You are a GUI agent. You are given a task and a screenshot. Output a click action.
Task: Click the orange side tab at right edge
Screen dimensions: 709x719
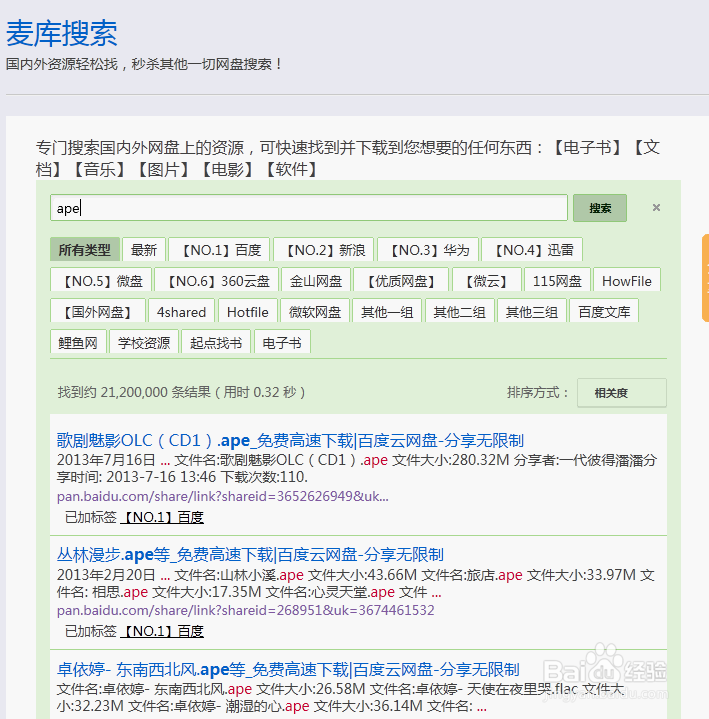pos(705,278)
